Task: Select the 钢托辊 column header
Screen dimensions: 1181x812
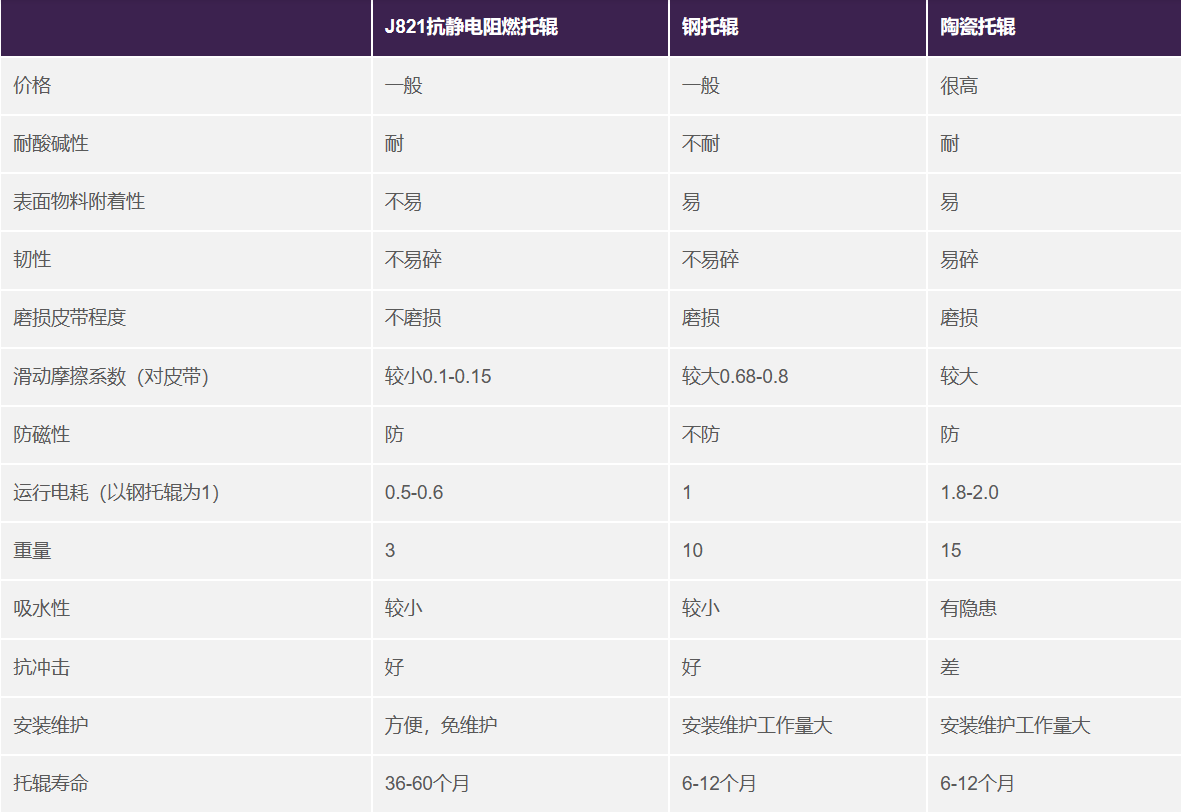Action: pos(710,27)
